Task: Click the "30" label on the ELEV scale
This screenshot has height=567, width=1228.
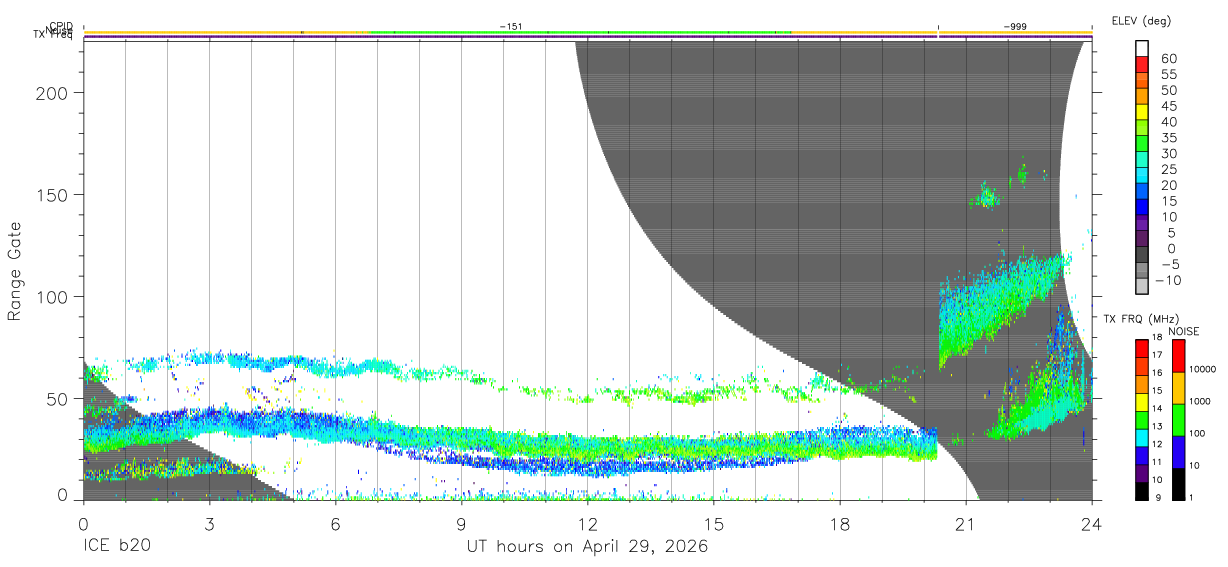Action: [1169, 153]
